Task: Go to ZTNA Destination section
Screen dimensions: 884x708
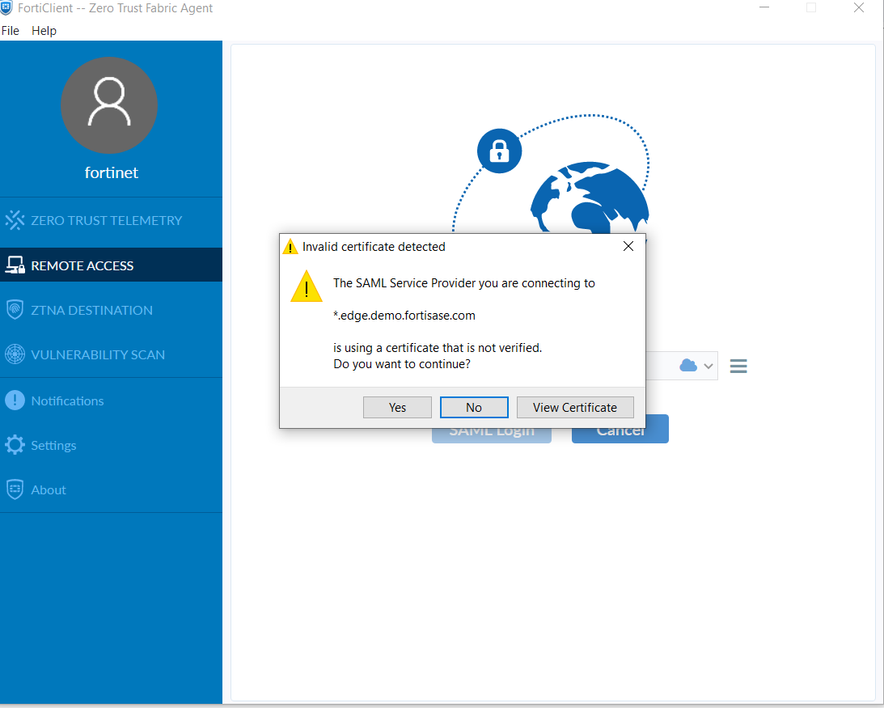Action: tap(111, 310)
